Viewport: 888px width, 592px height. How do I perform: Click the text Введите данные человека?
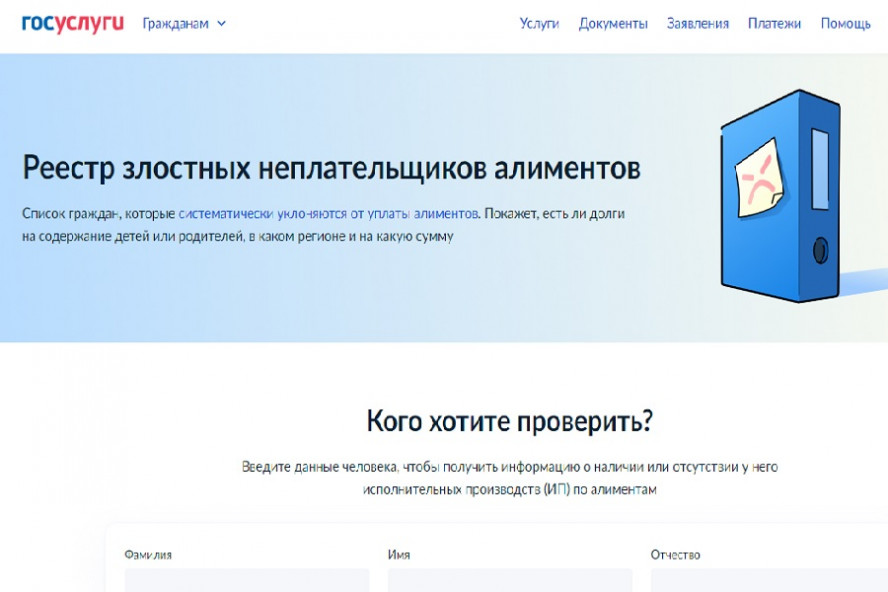point(320,467)
